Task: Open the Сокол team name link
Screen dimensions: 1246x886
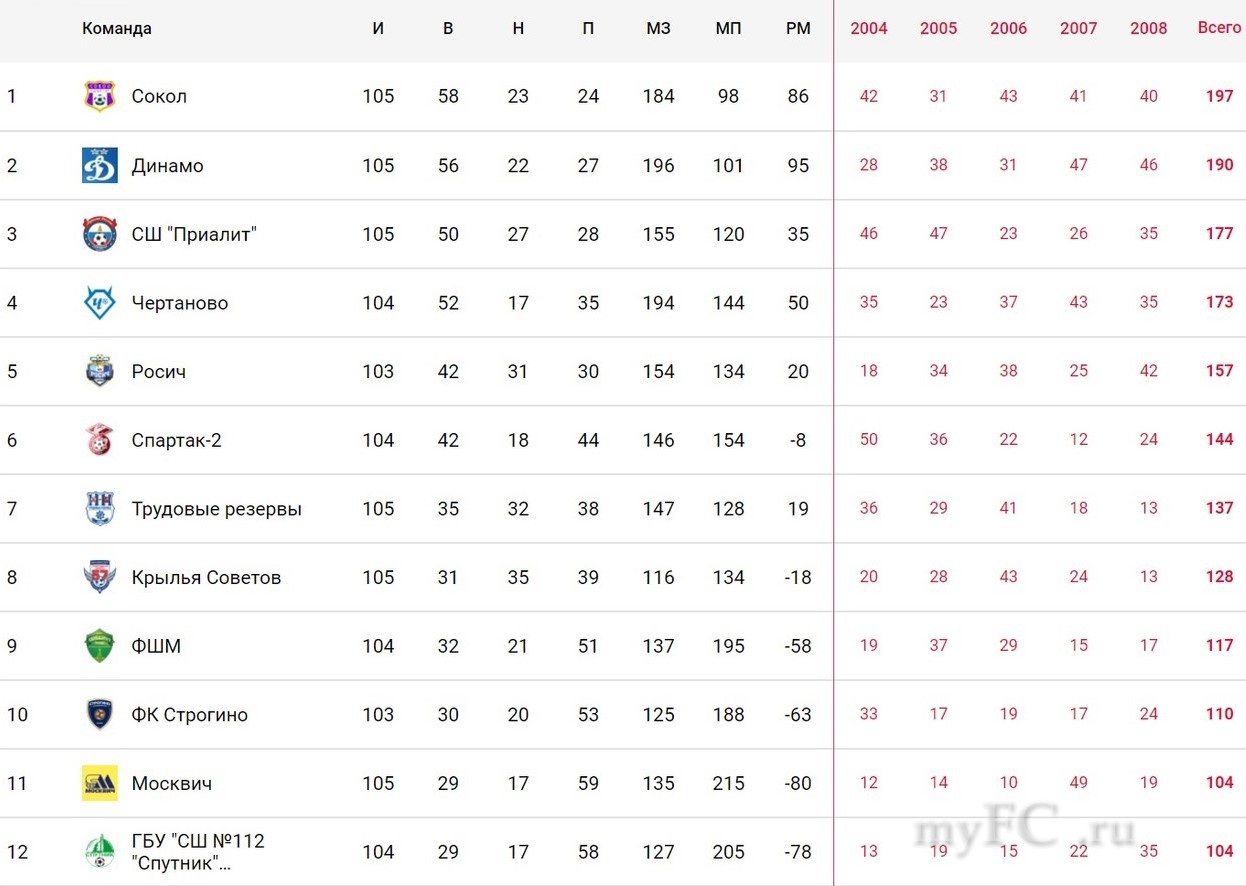Action: pyautogui.click(x=159, y=96)
